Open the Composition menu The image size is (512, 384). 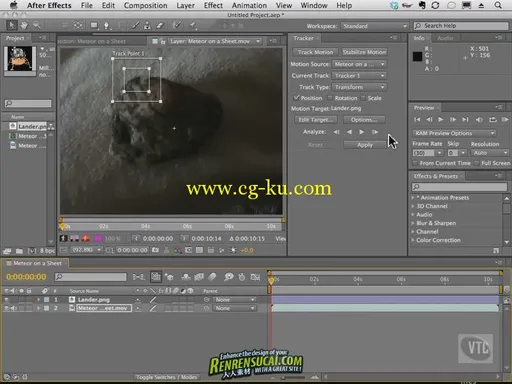click(146, 5)
